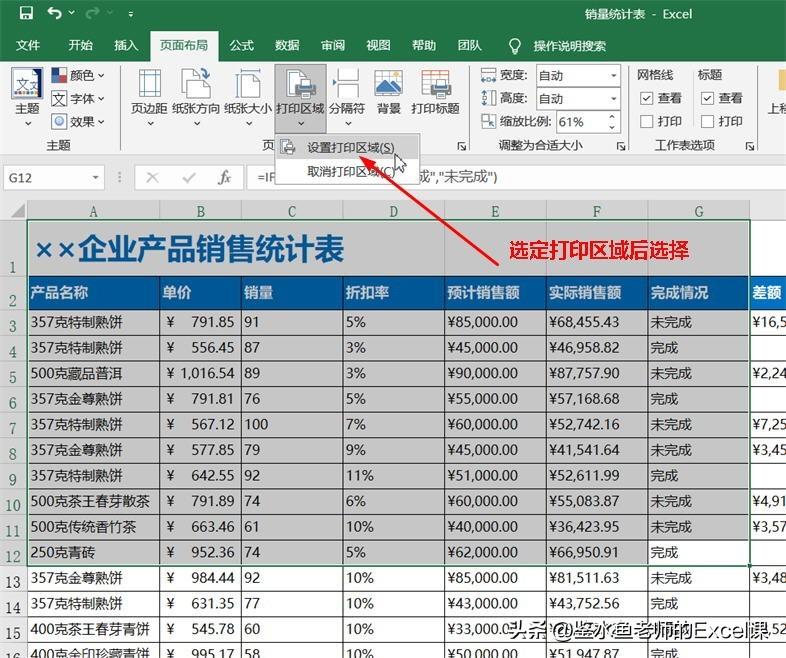The width and height of the screenshot is (786, 658).
Task: Open the Quick Access Toolbar customize arrow
Action: pyautogui.click(x=130, y=14)
